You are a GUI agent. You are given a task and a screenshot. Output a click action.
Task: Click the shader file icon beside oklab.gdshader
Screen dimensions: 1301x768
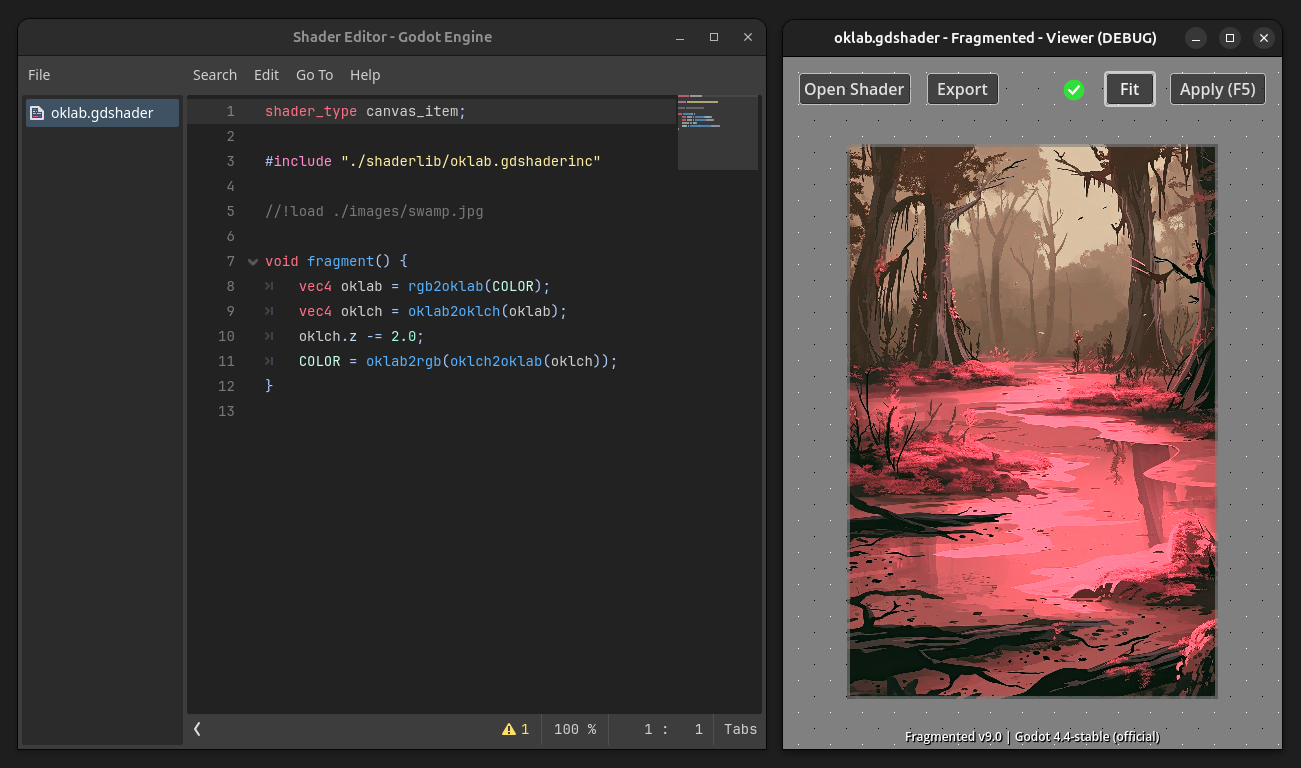click(x=39, y=113)
